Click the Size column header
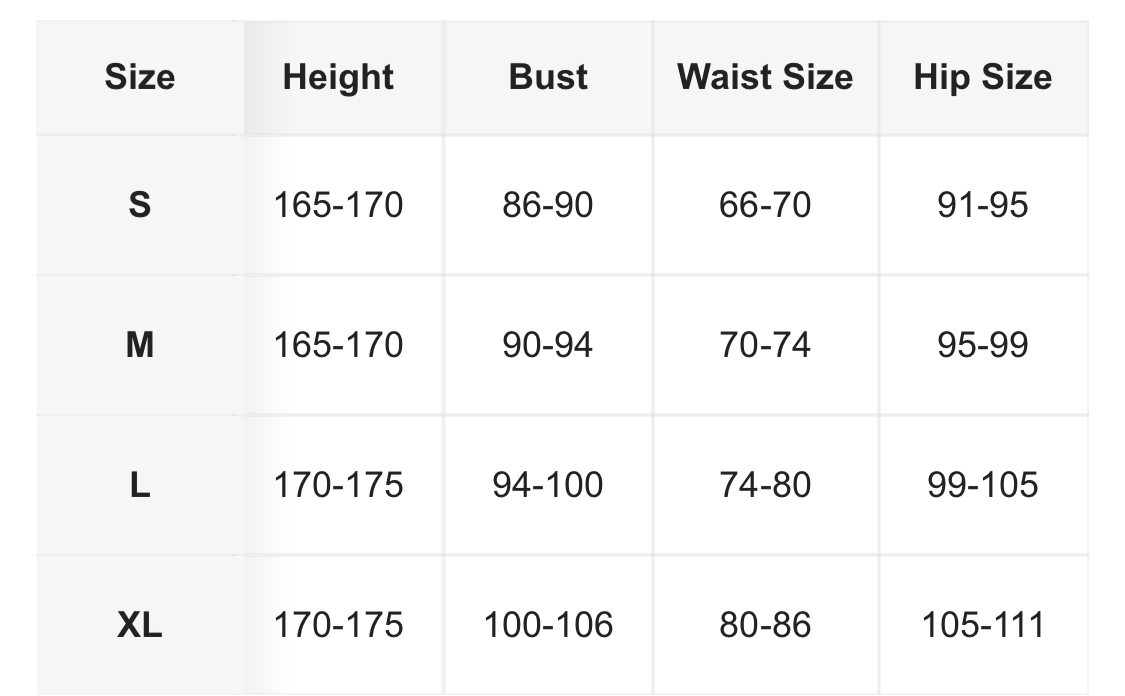This screenshot has width=1125, height=696. 140,77
